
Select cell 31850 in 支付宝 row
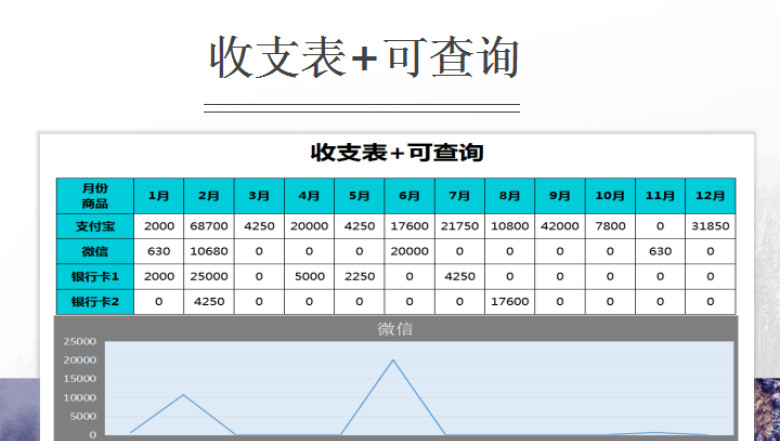click(710, 226)
